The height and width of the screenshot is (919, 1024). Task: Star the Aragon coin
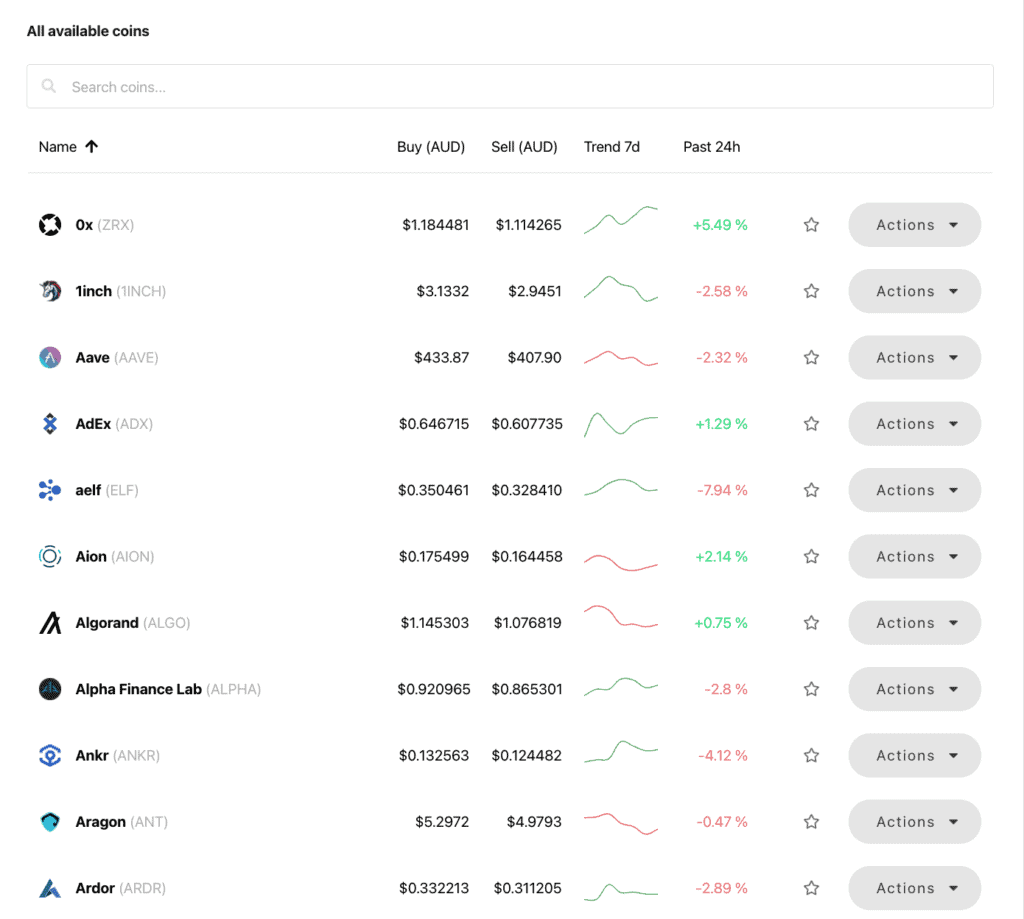pos(811,822)
